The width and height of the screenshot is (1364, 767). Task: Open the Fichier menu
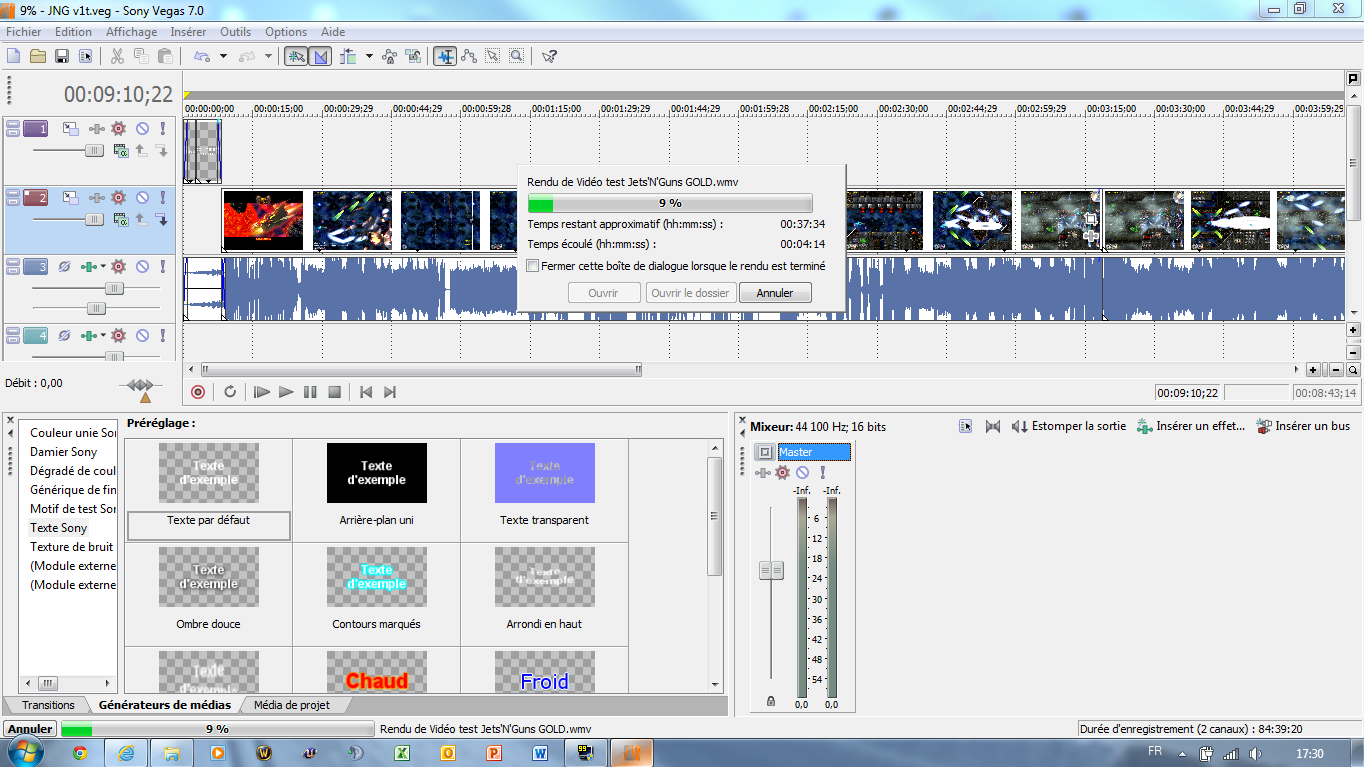[24, 32]
